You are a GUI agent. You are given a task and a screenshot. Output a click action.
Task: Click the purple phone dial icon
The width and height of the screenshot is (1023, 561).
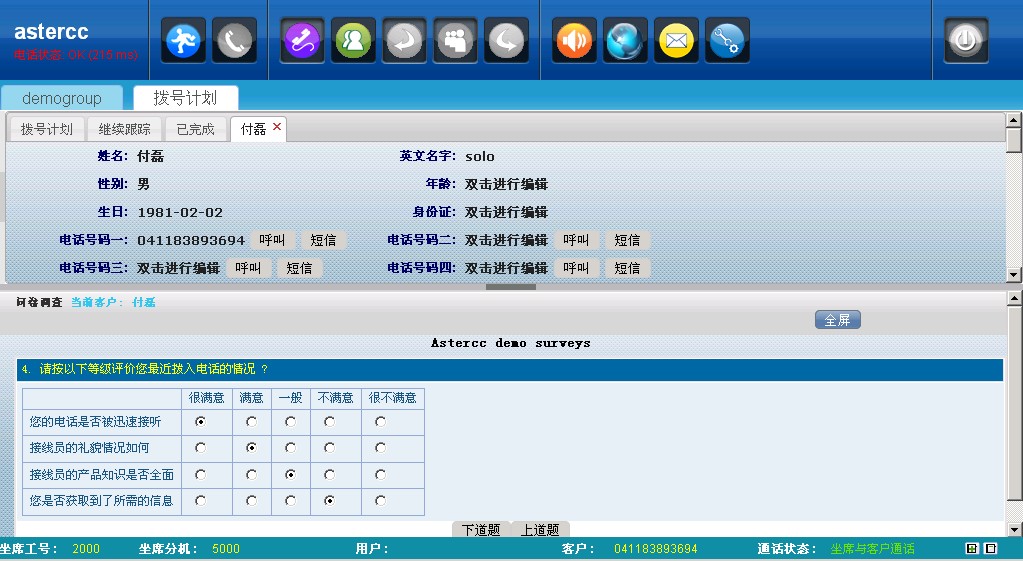click(x=302, y=40)
